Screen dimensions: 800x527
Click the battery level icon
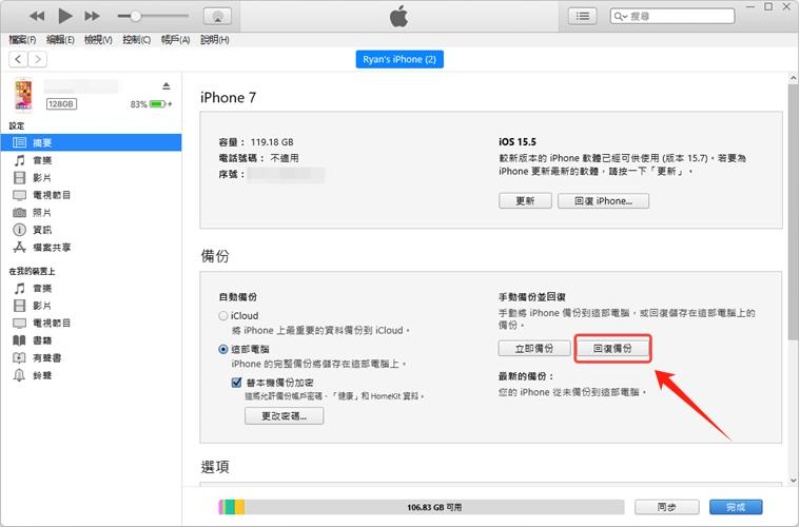click(158, 104)
